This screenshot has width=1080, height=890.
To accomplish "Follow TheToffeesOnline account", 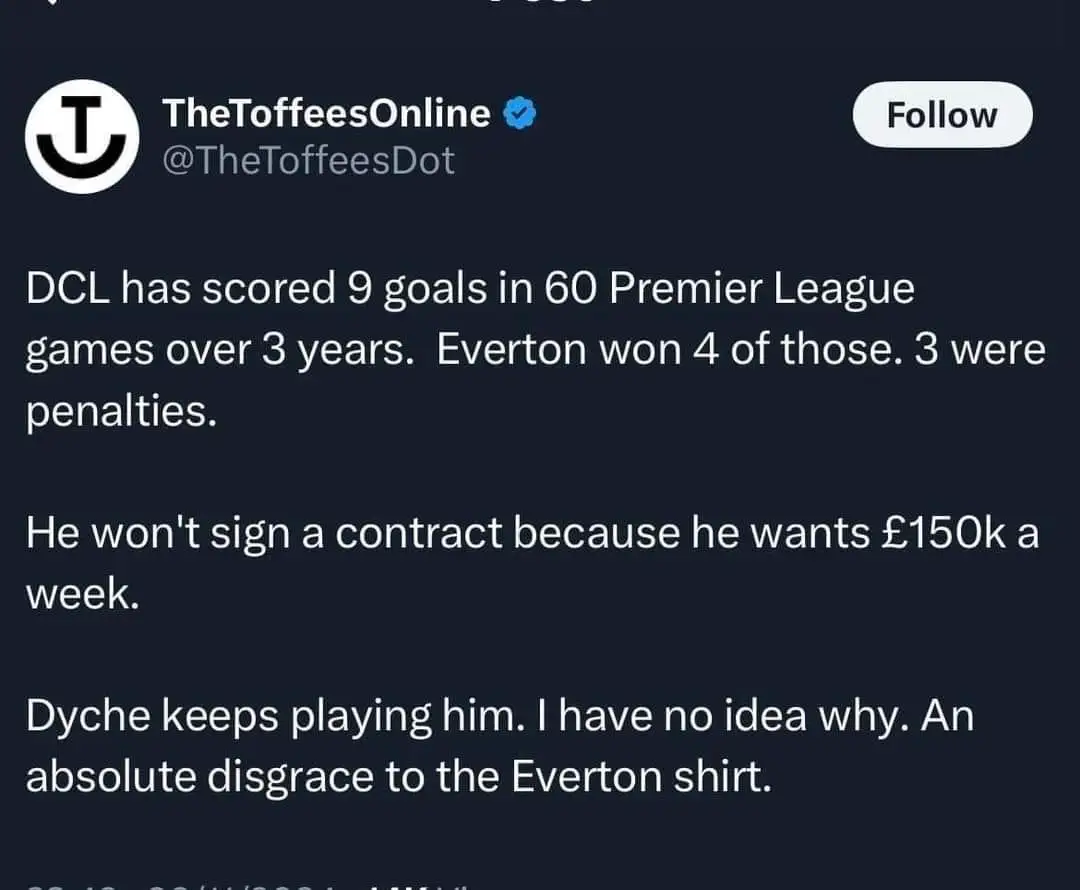I will tap(941, 115).
